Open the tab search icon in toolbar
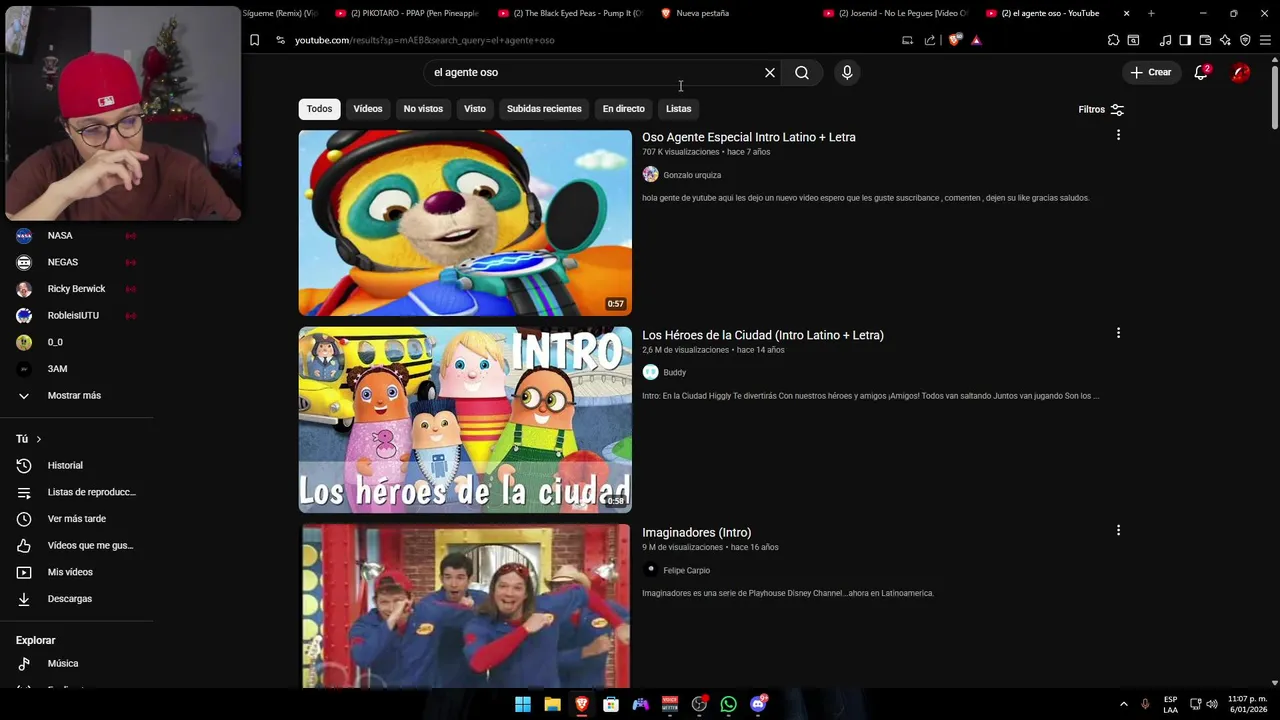This screenshot has width=1280, height=720. pos(1133,40)
